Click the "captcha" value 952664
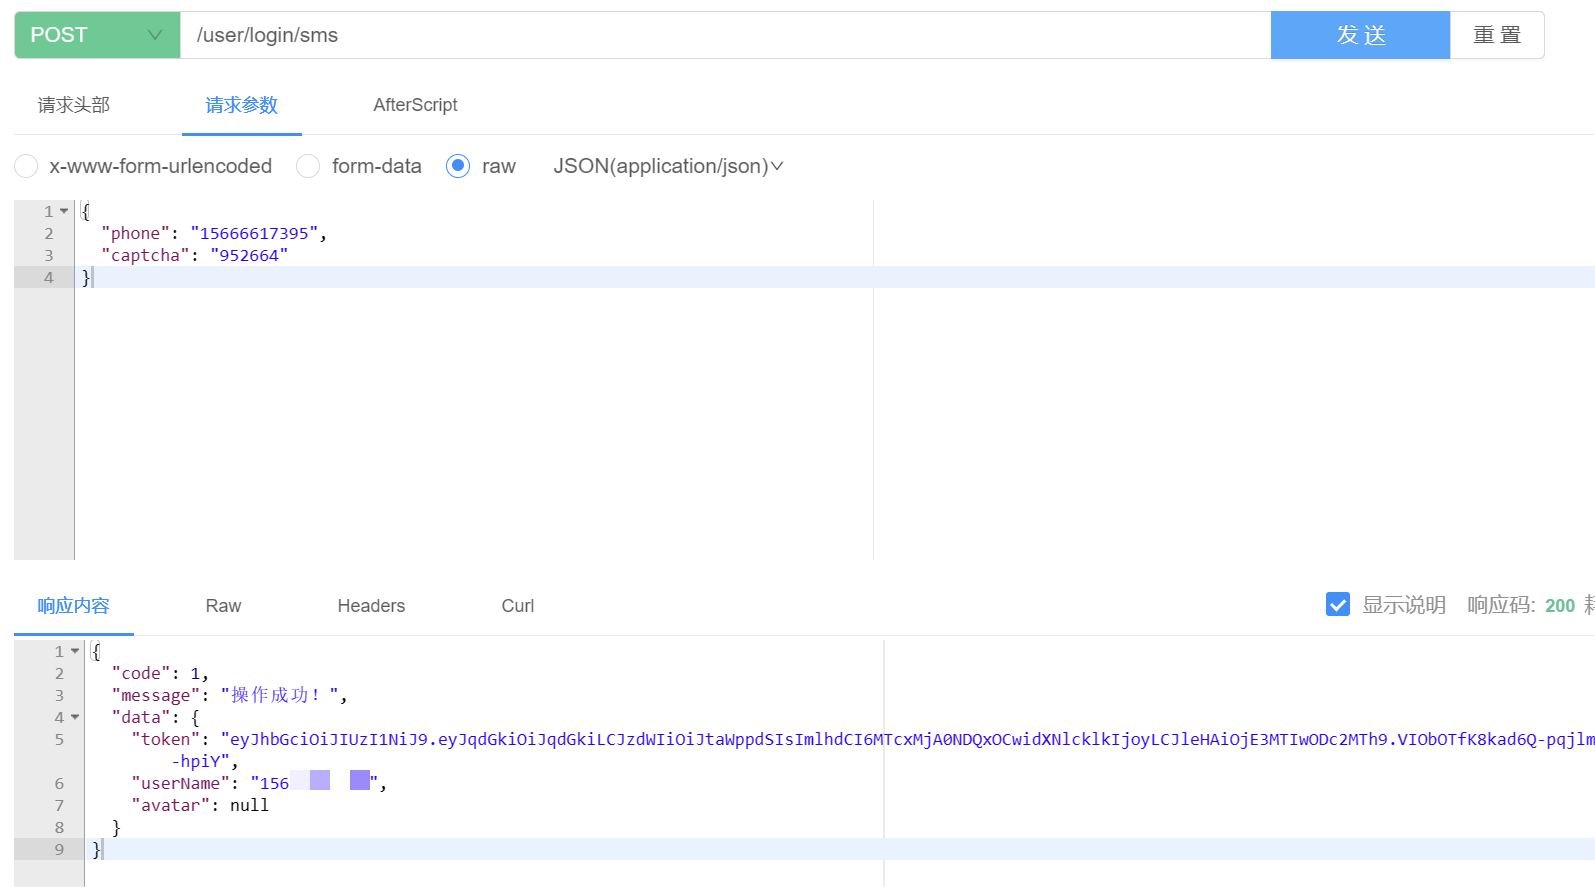 pyautogui.click(x=249, y=255)
